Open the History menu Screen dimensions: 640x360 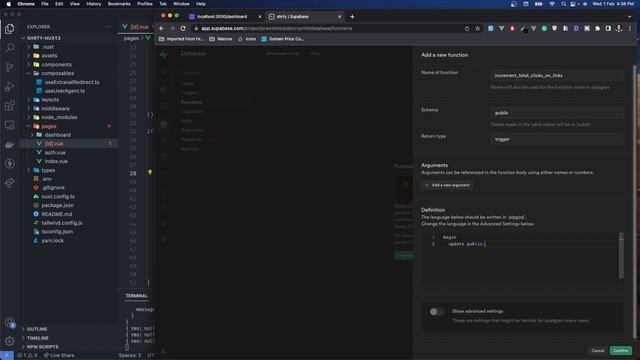click(93, 4)
